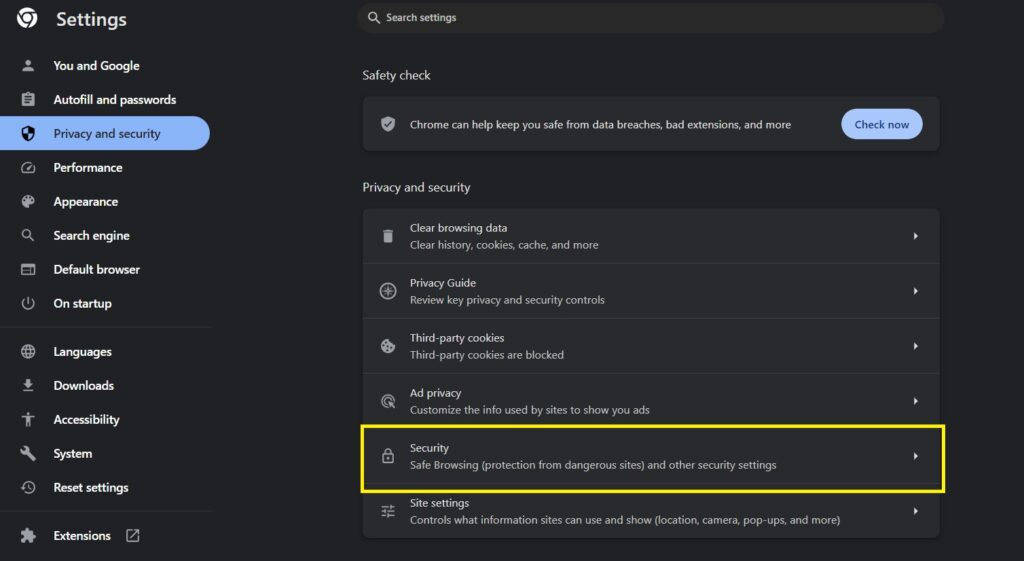Click the puzzle piece icon for Extensions
Screen dimensions: 1024x561
click(x=27, y=536)
